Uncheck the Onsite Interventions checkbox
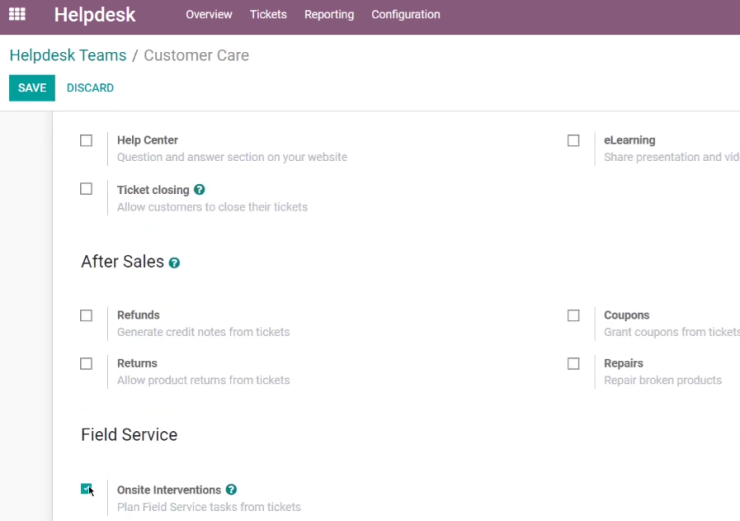 86,489
